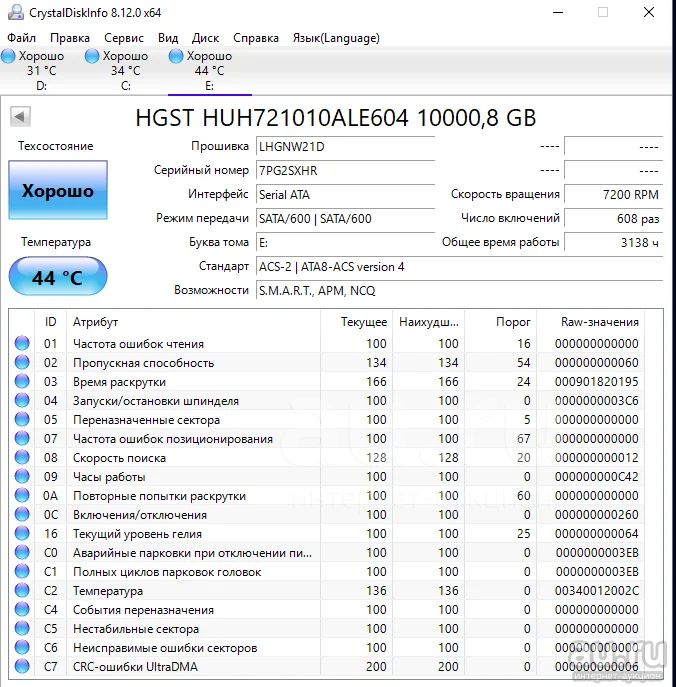The image size is (676, 687).
Task: Select the Нестабильные сектора attribute text
Action: 136,629
